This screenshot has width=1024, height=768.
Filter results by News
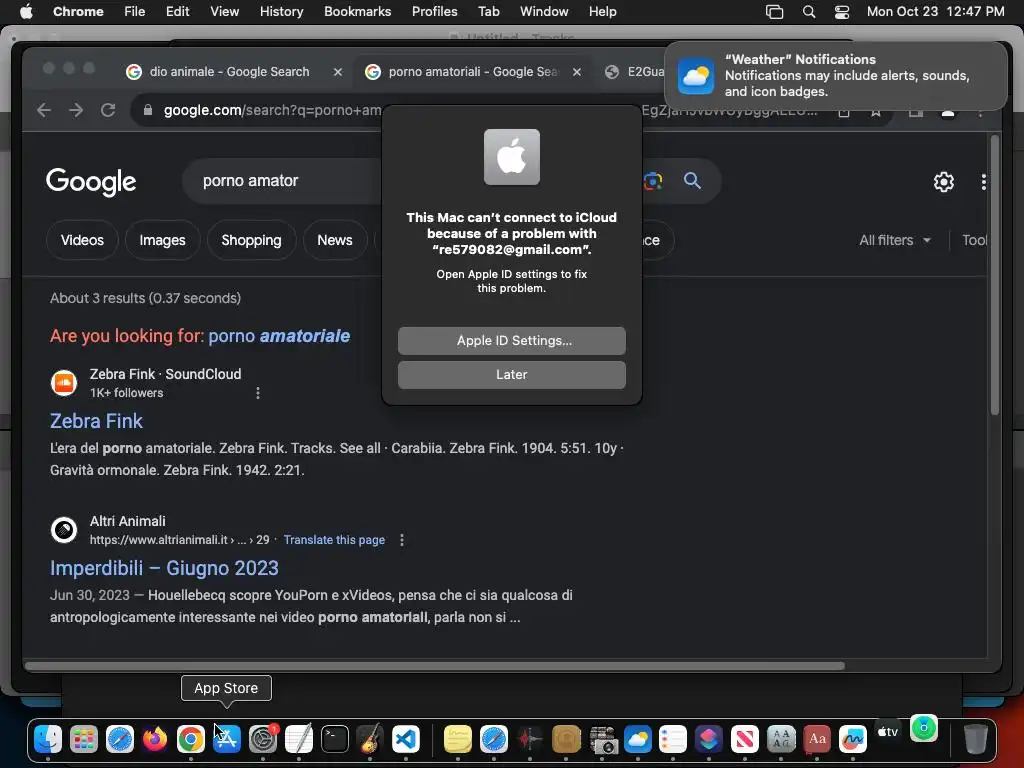point(334,240)
